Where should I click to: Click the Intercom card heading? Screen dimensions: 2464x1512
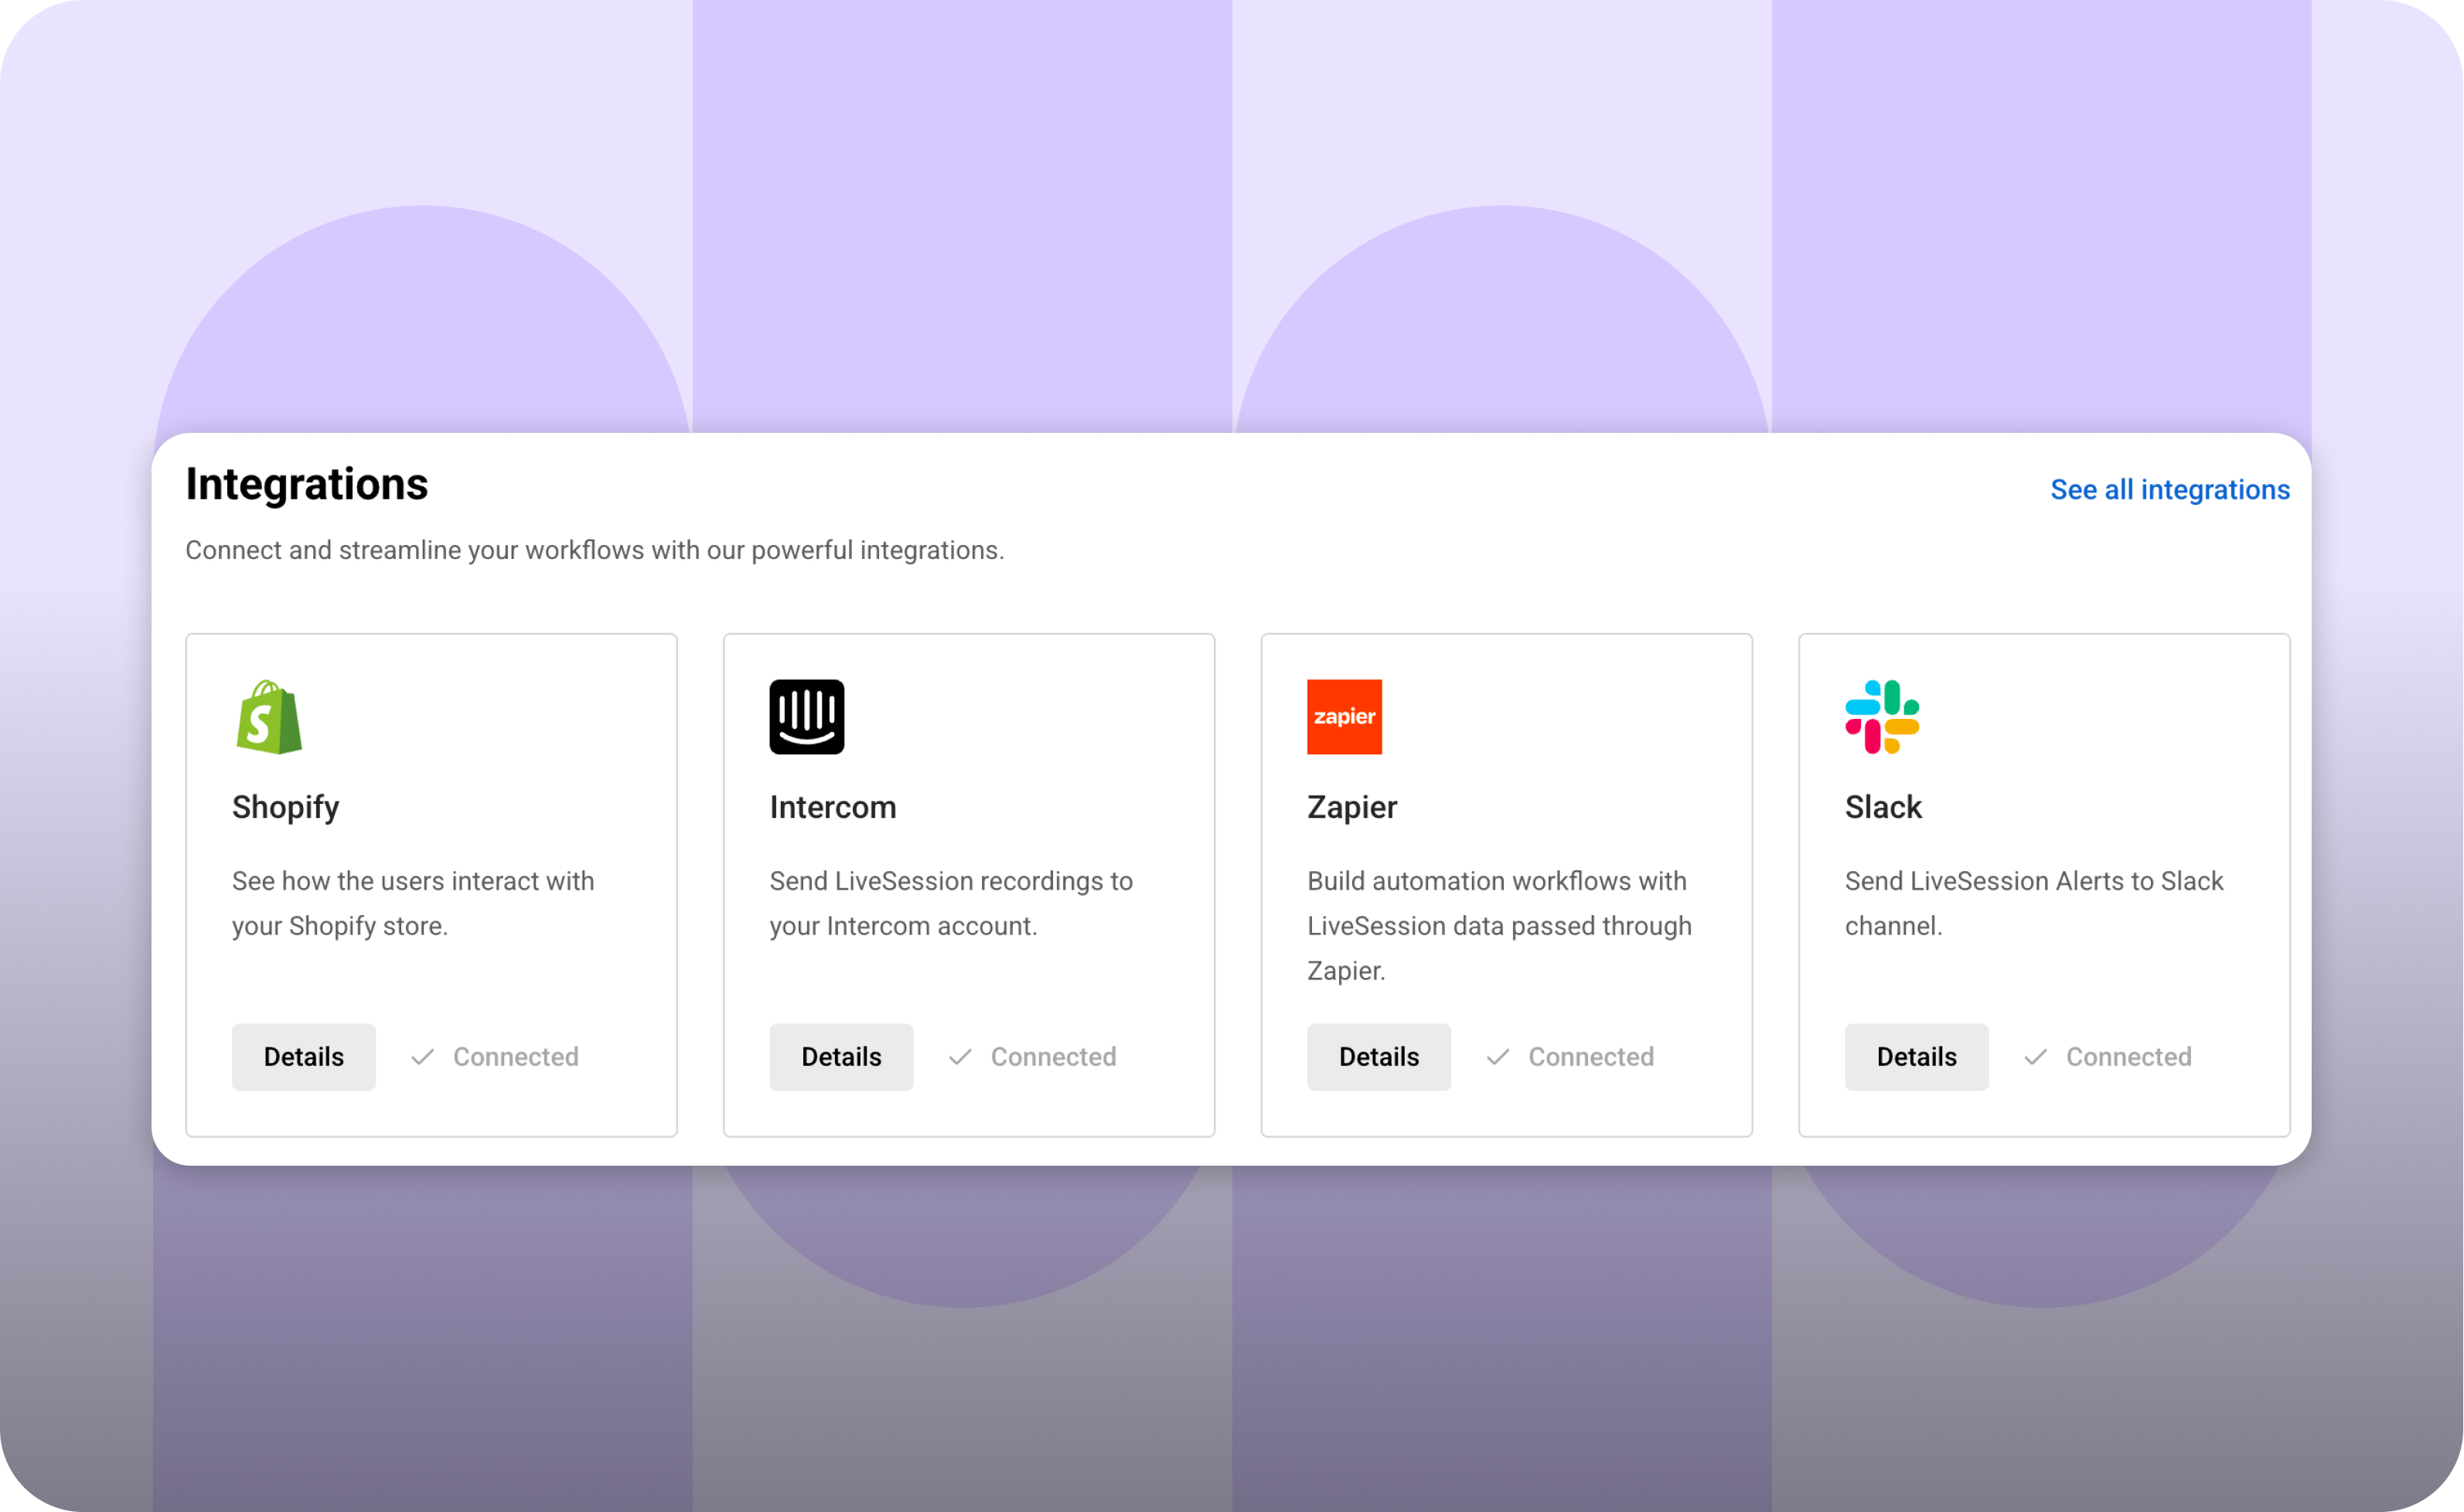click(x=832, y=807)
